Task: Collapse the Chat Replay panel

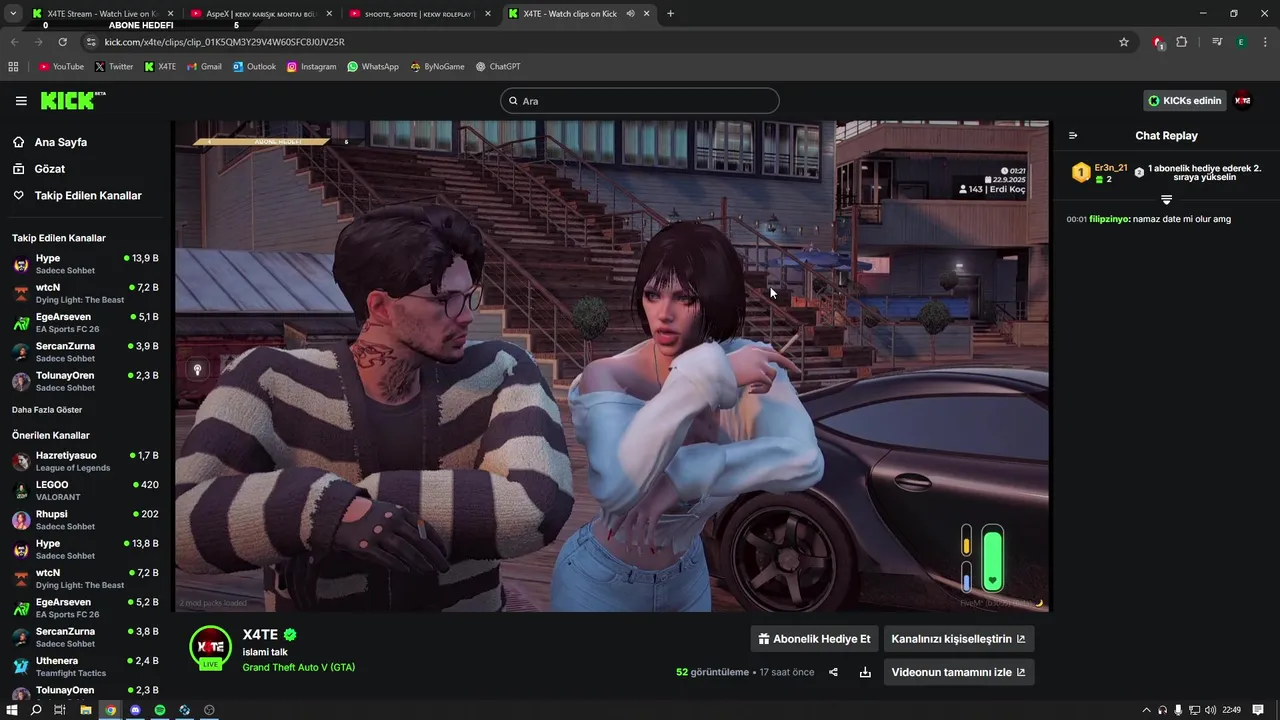Action: (x=1073, y=136)
